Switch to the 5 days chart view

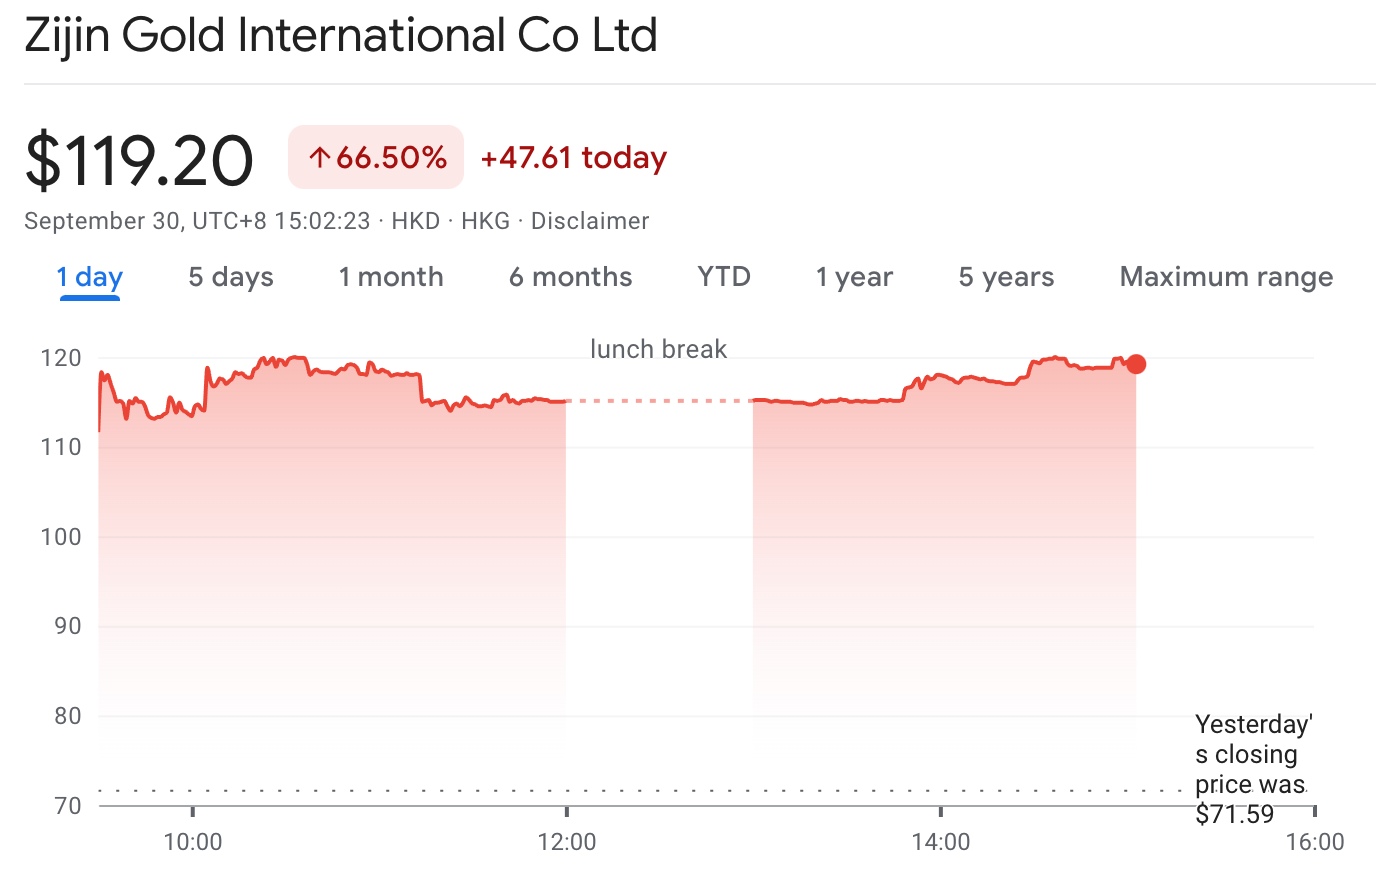[x=229, y=277]
